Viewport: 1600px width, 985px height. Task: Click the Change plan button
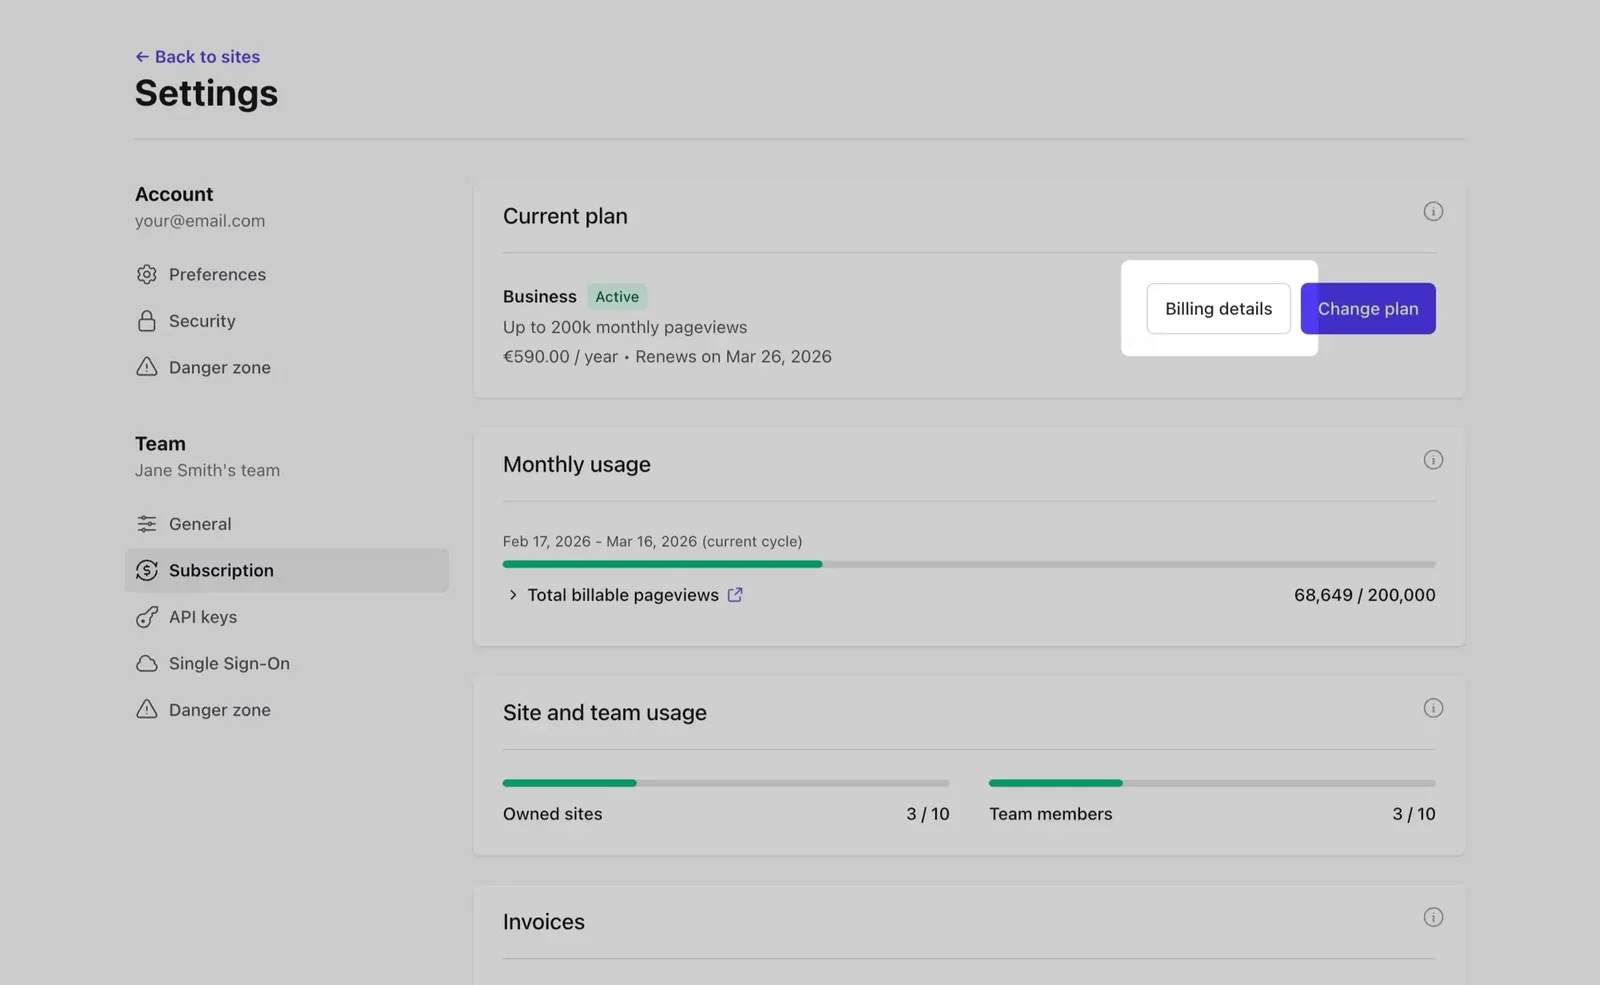coord(1367,308)
